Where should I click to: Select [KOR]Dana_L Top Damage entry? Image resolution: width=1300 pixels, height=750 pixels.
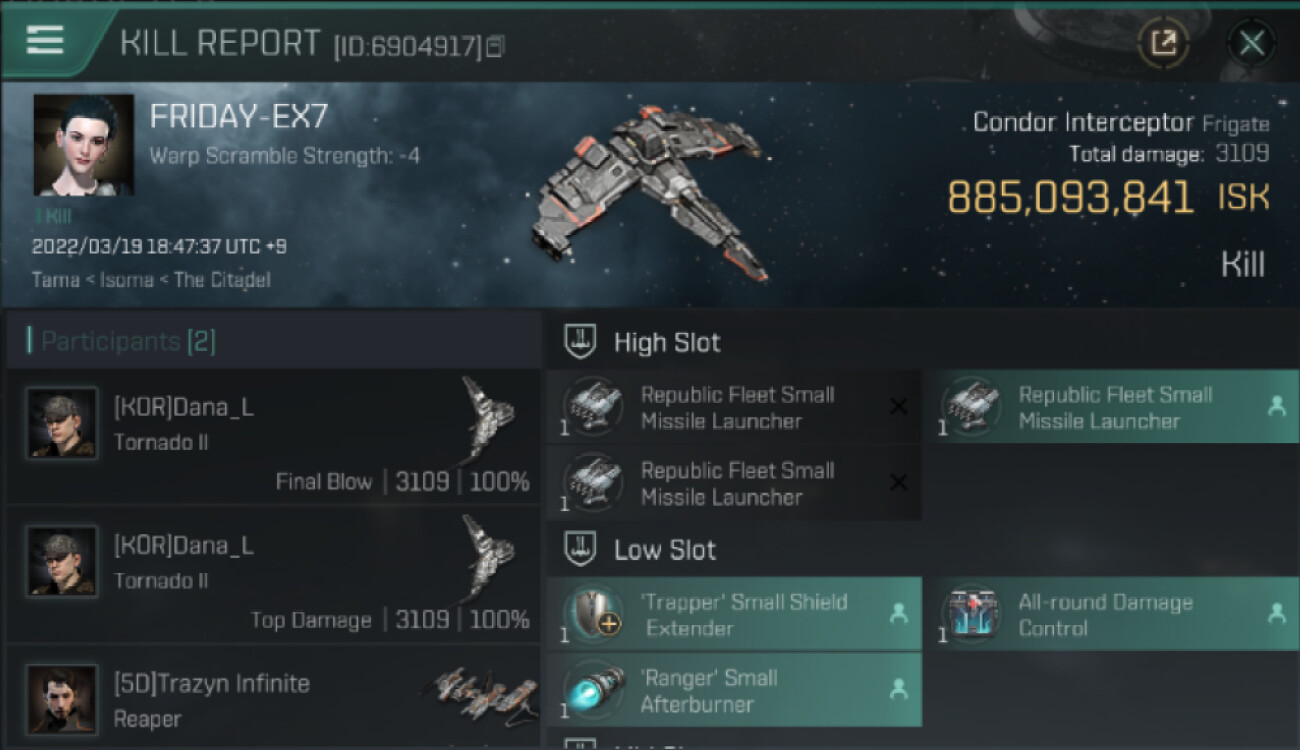coord(273,575)
